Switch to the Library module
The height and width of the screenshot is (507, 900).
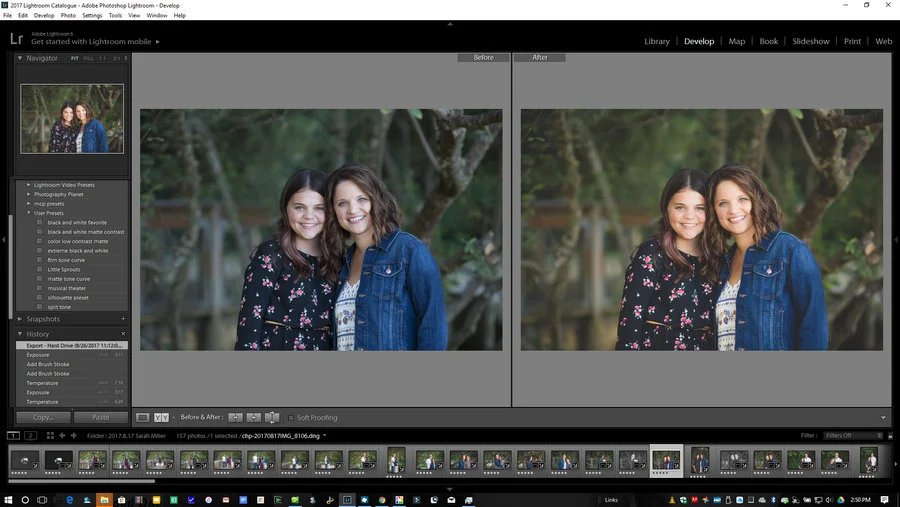coord(657,41)
